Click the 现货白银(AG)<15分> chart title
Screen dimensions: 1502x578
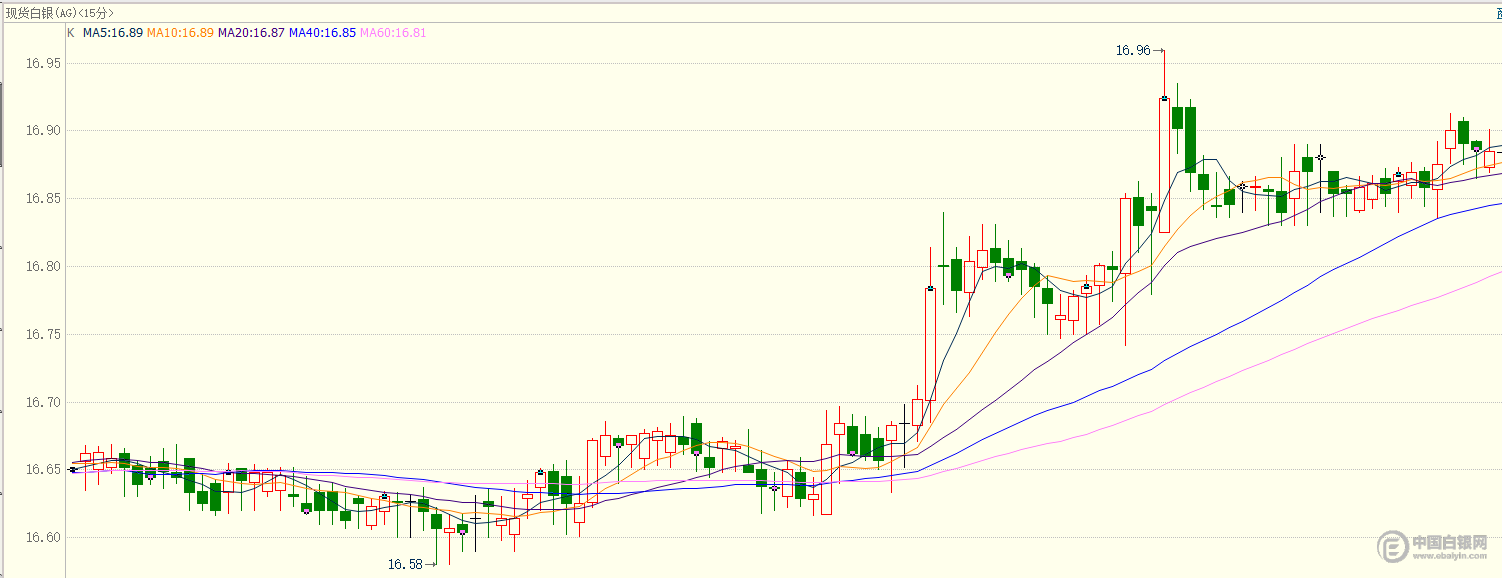click(60, 13)
